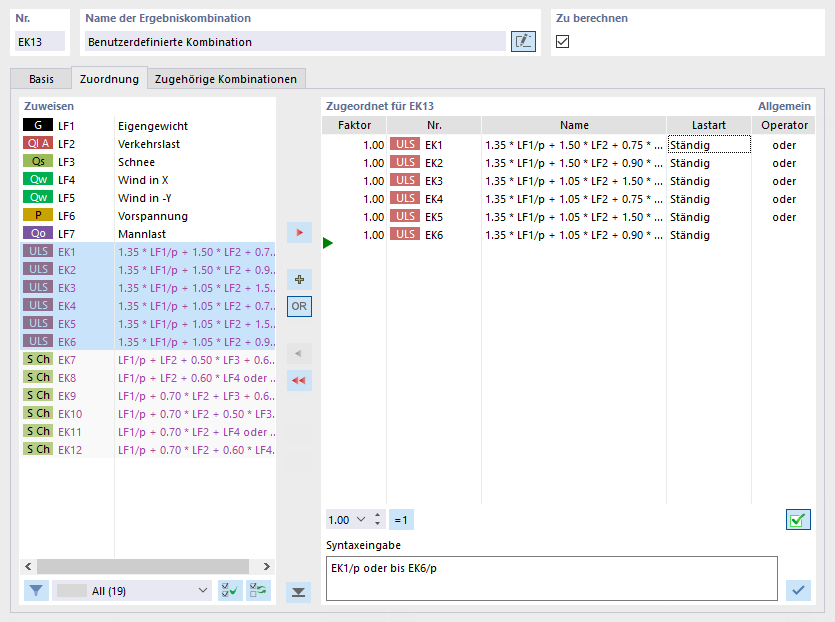Click the green checkmark verification icon
Viewport: 835px width, 622px height.
click(x=798, y=520)
